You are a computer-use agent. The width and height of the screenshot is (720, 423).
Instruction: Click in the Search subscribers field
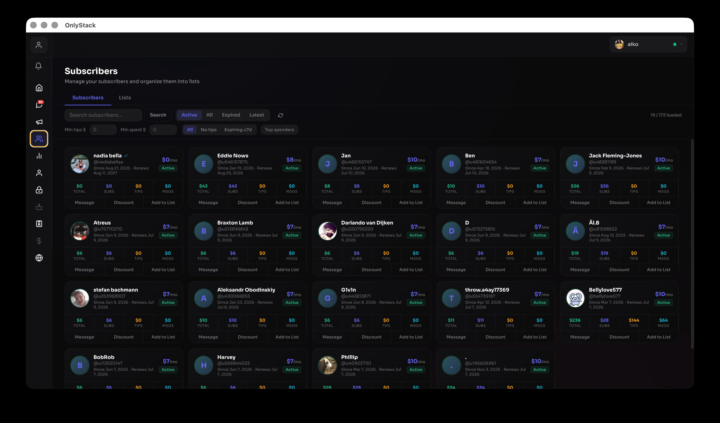(103, 115)
